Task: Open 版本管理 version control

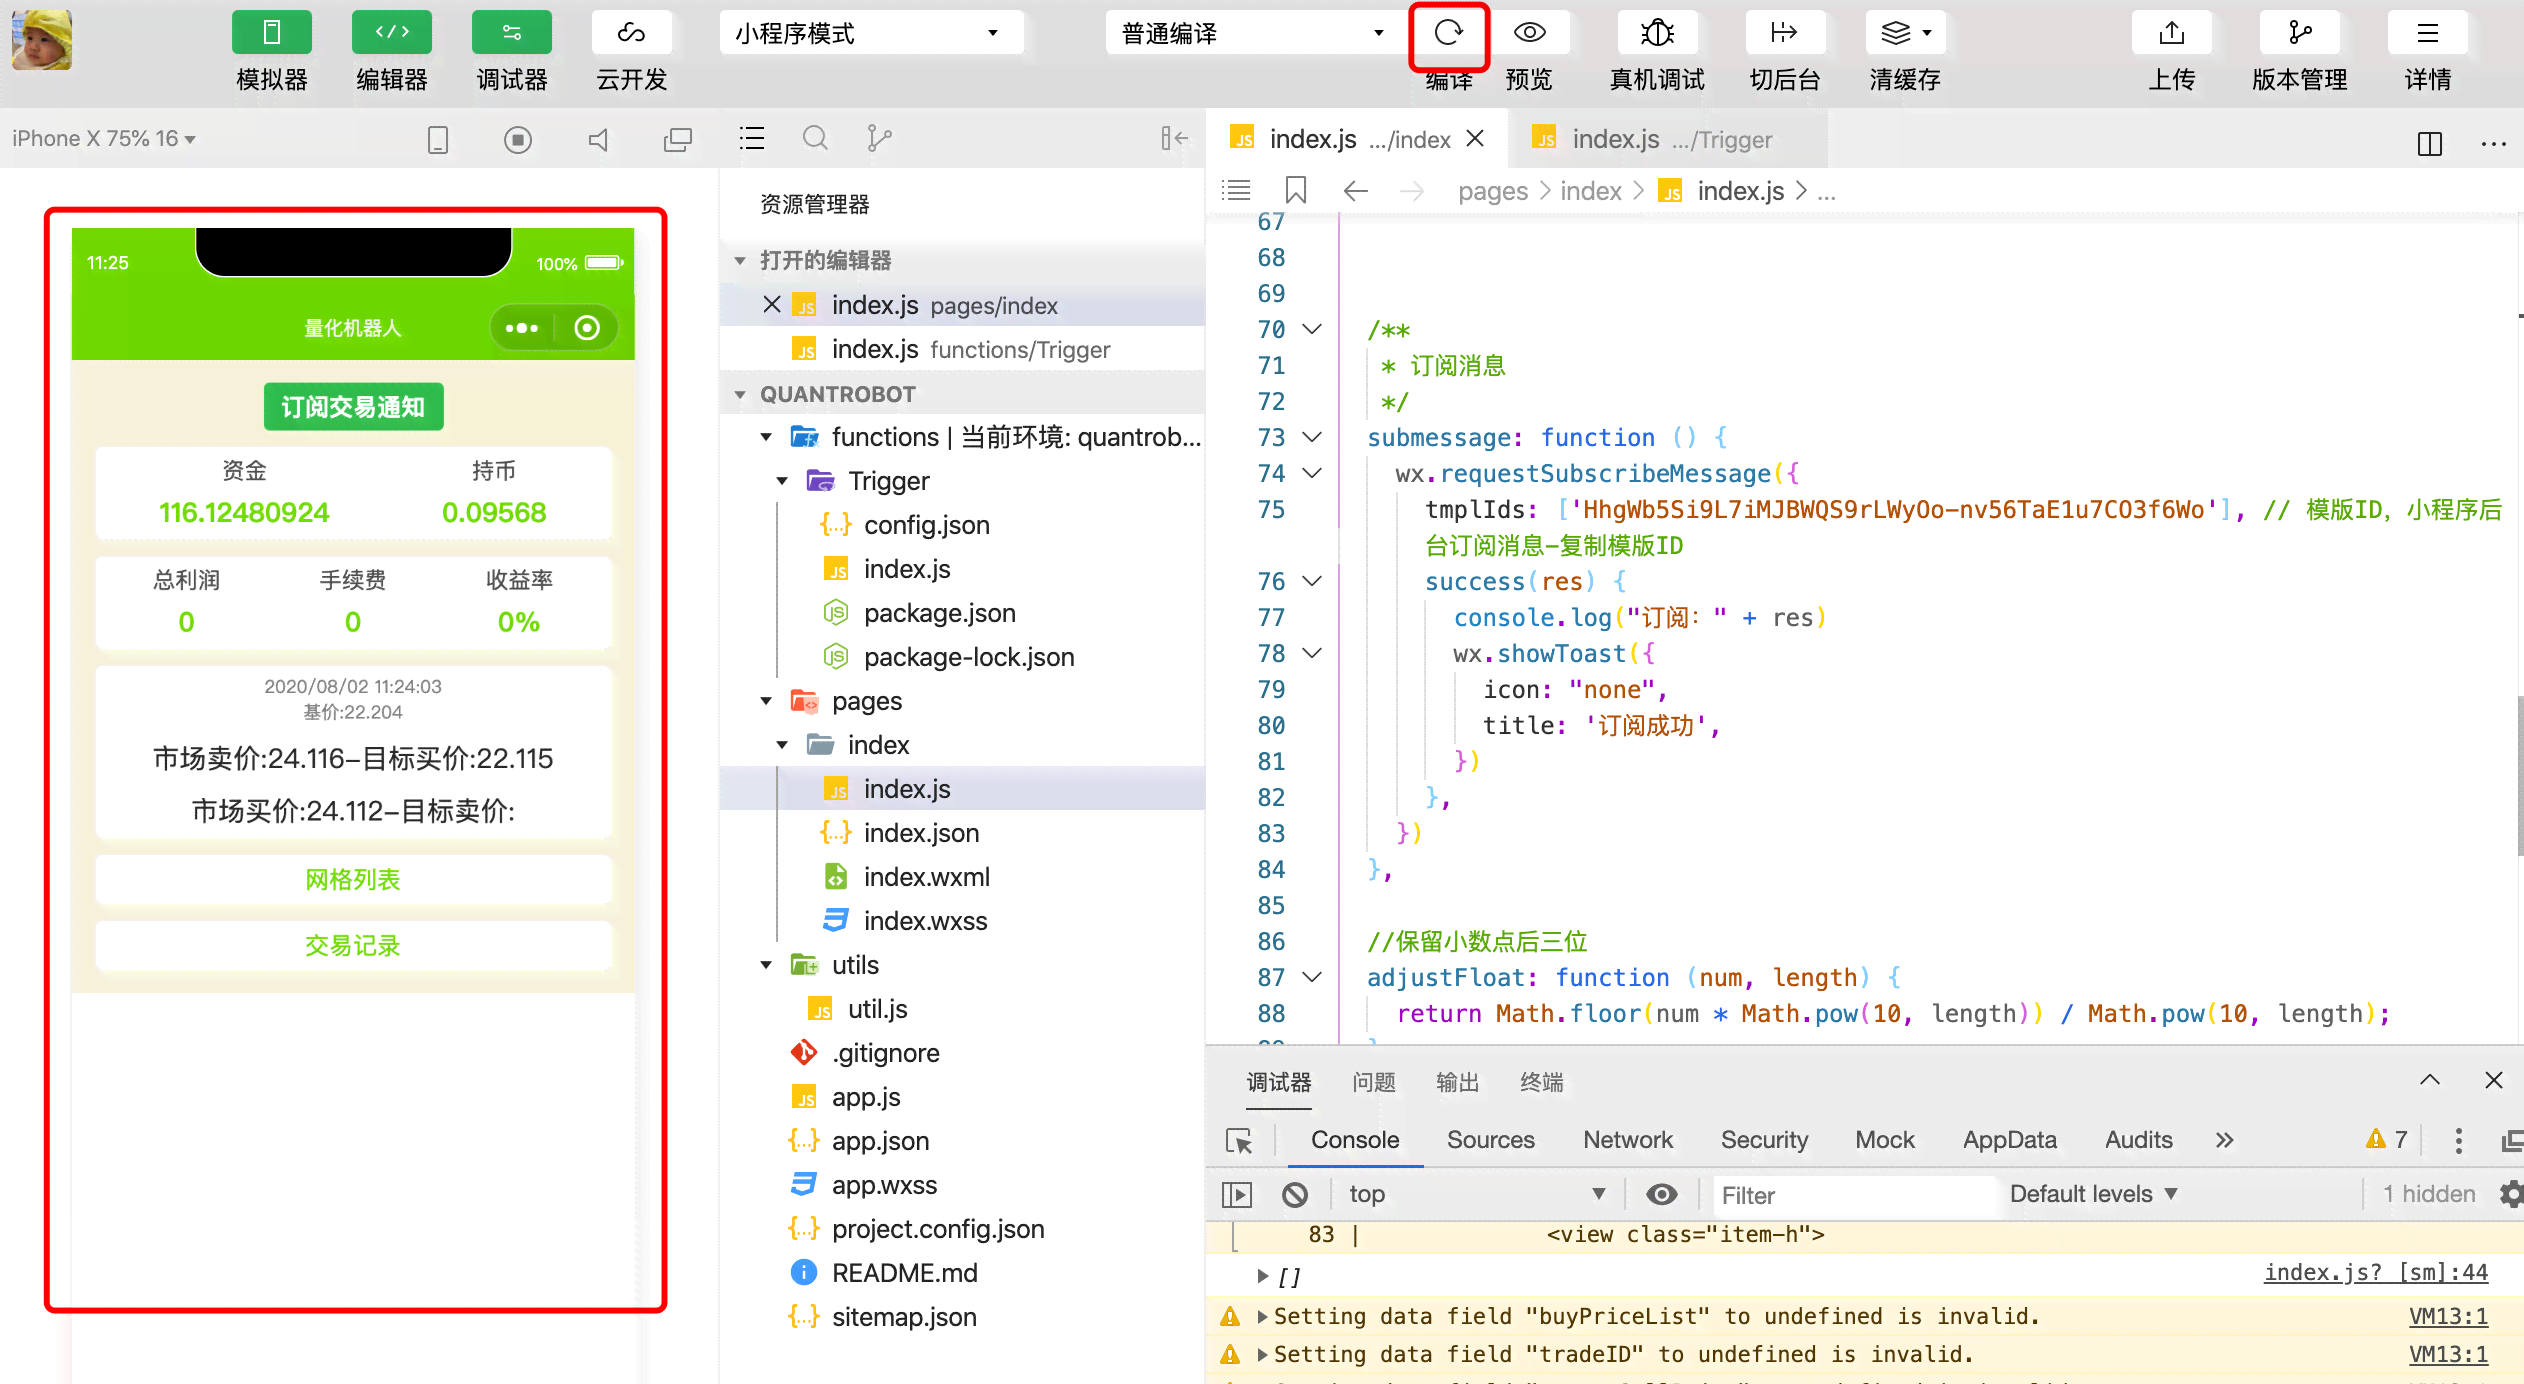Action: tap(2299, 33)
